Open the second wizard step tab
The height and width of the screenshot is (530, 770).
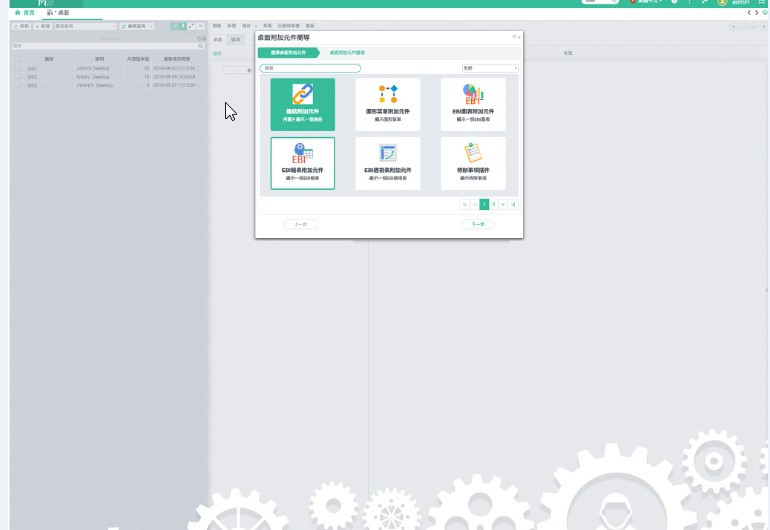[x=347, y=53]
